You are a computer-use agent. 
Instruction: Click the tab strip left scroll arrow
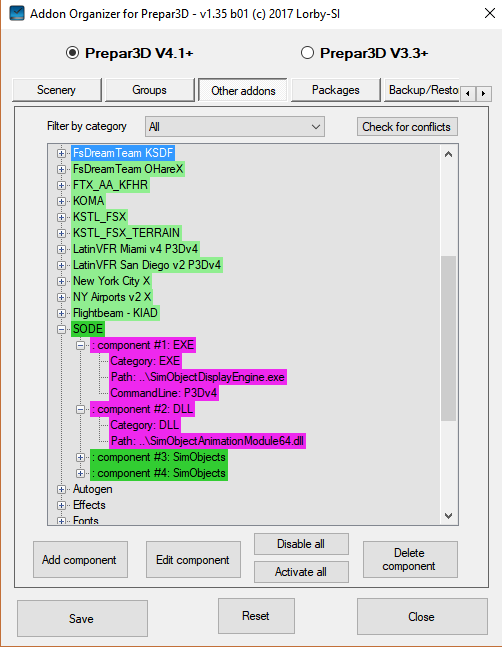(x=468, y=94)
